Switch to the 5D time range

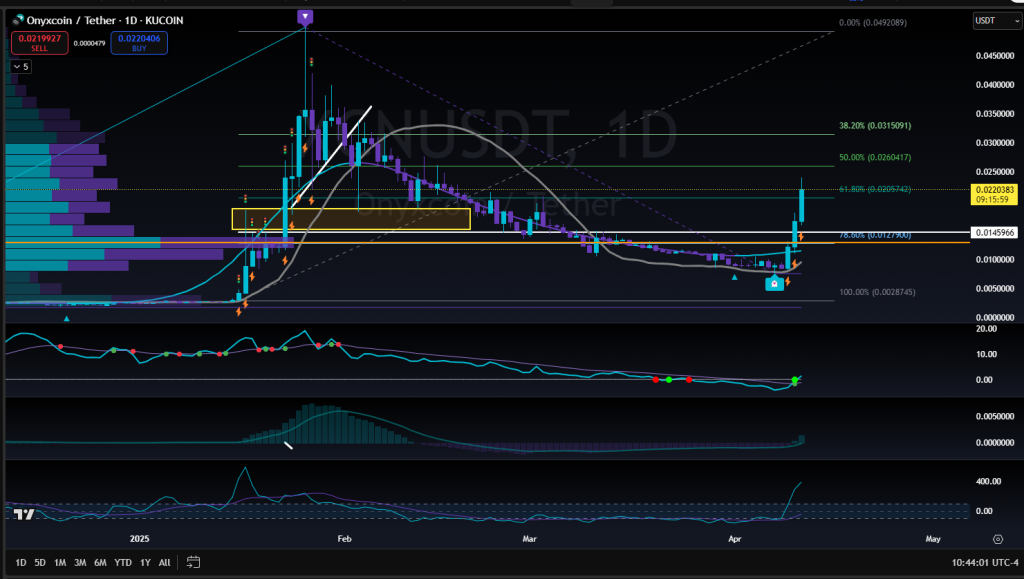[40, 562]
